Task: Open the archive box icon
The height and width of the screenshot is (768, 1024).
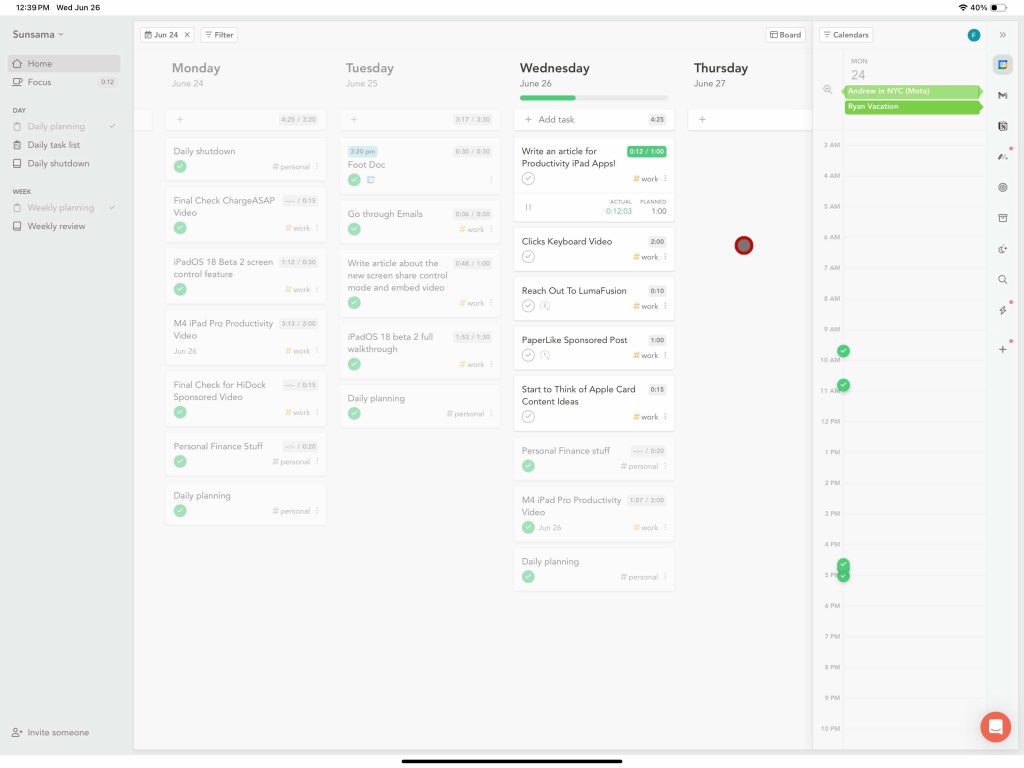Action: point(1002,218)
